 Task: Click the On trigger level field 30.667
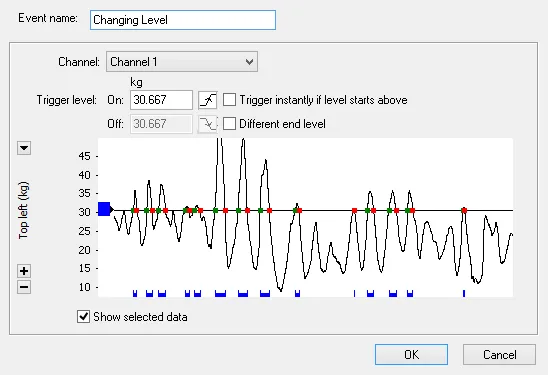coord(161,100)
